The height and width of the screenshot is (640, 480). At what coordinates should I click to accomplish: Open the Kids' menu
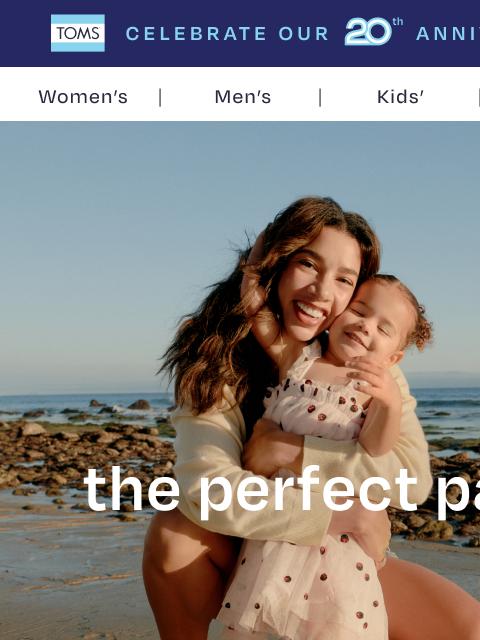point(400,97)
